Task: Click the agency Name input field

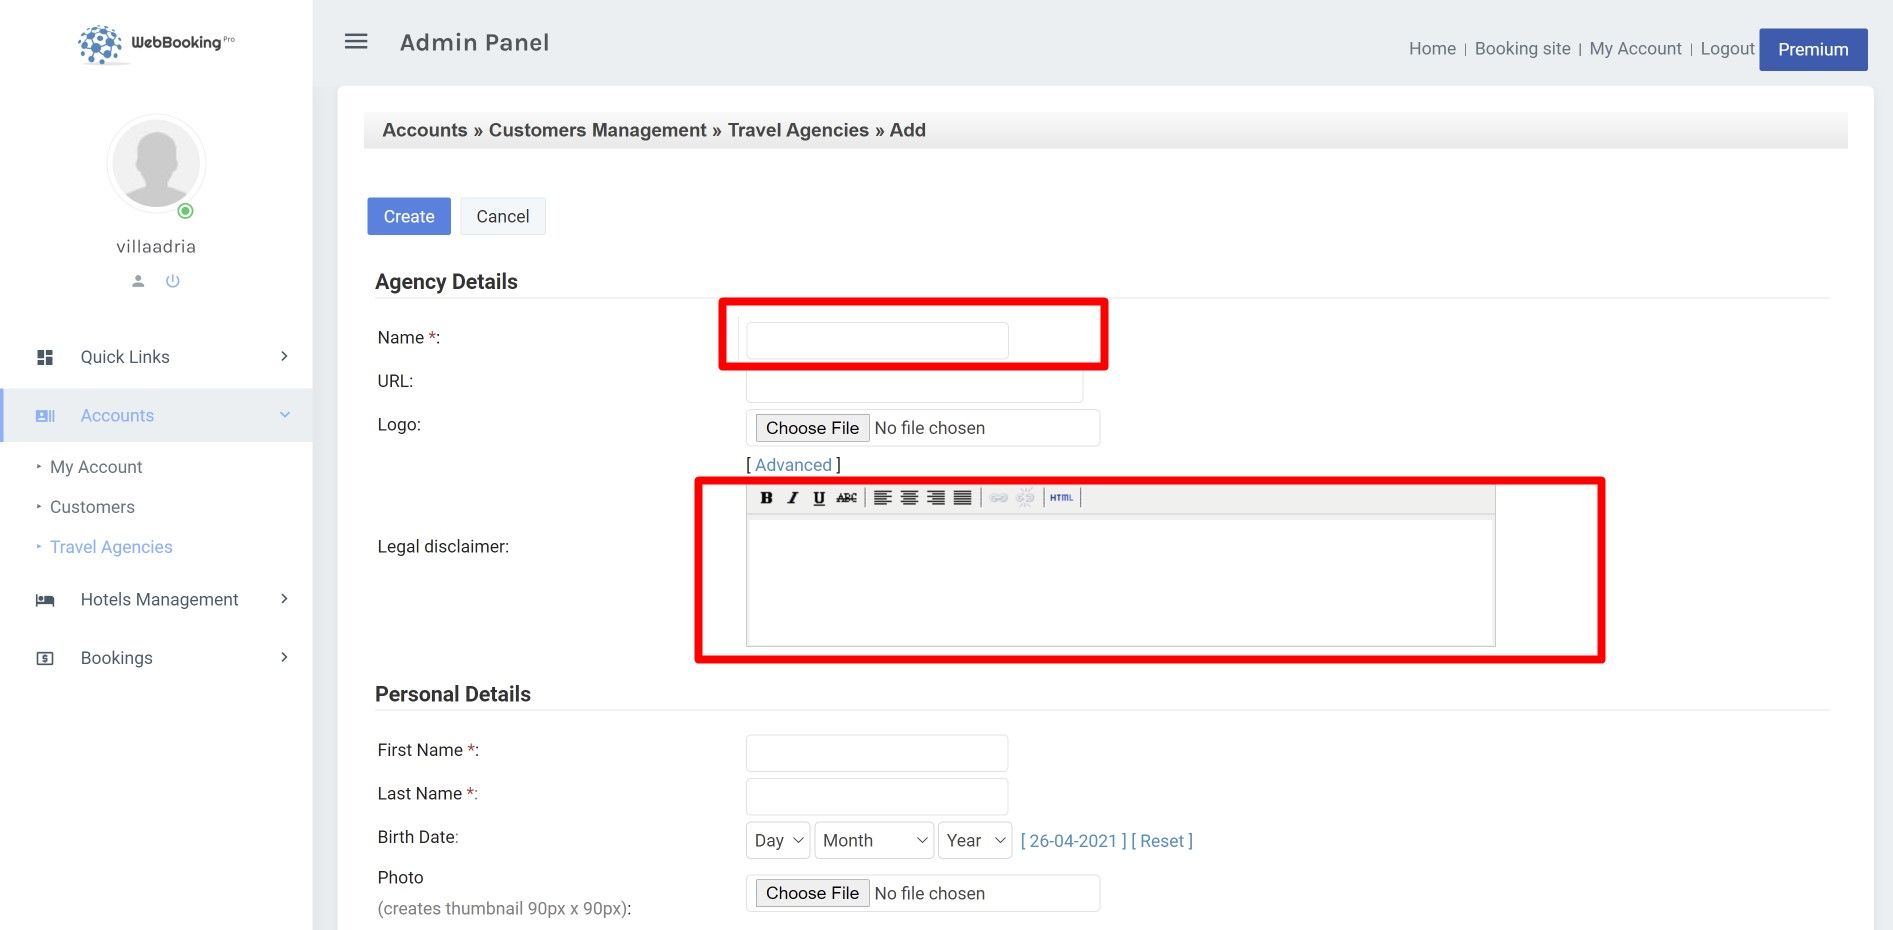Action: [x=877, y=340]
